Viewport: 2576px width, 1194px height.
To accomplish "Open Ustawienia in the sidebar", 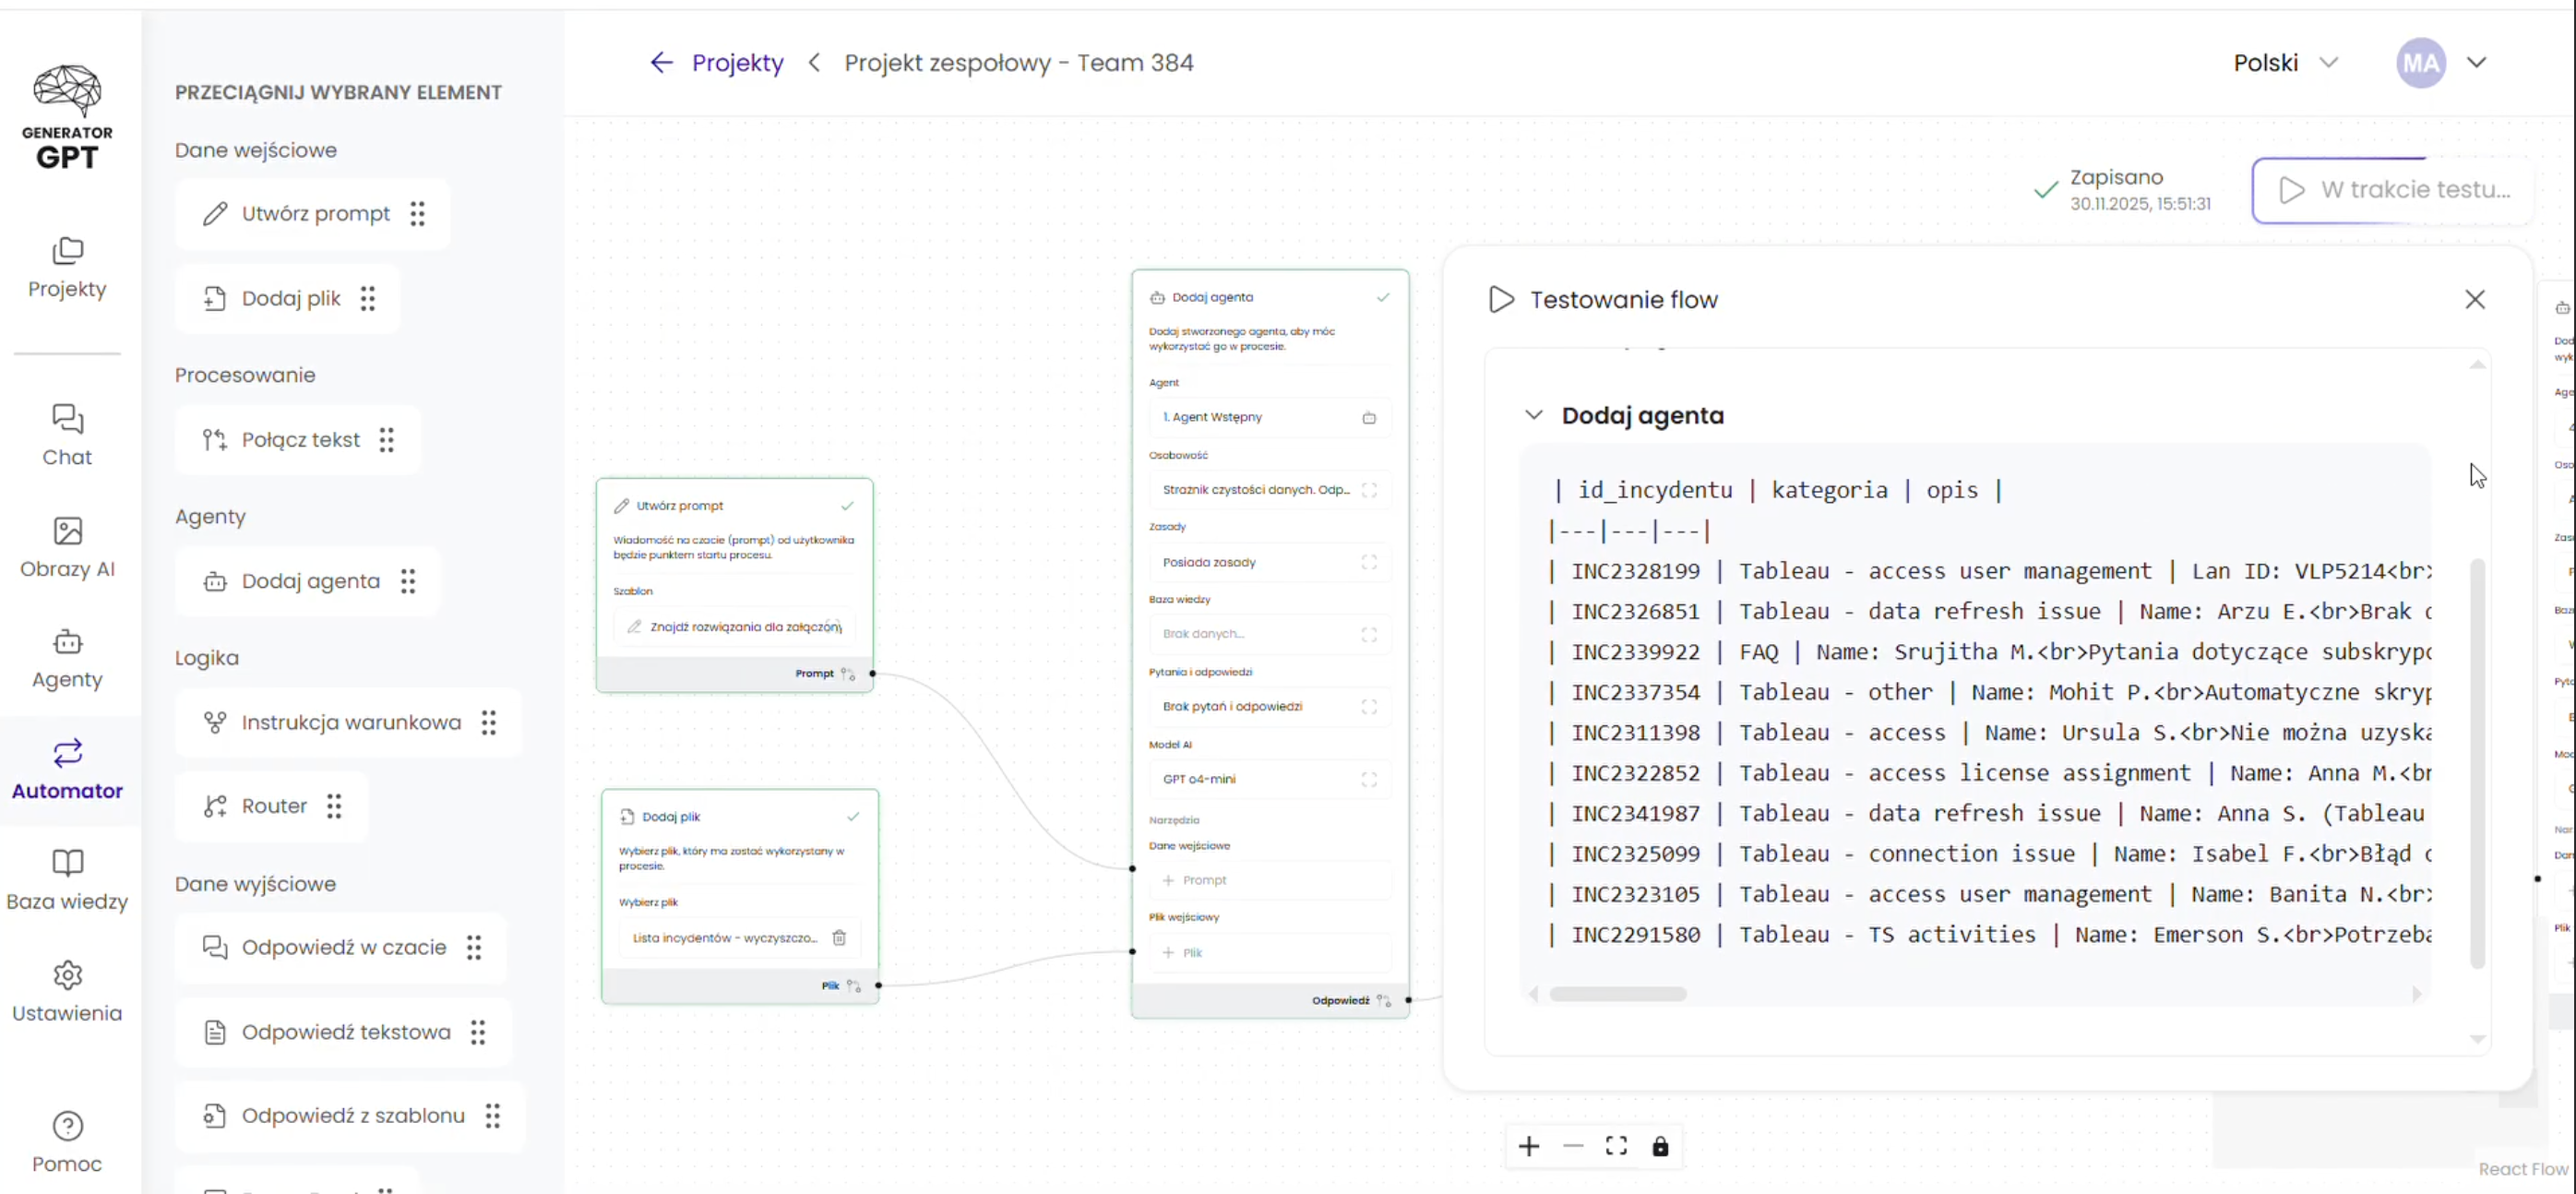I will pos(67,991).
